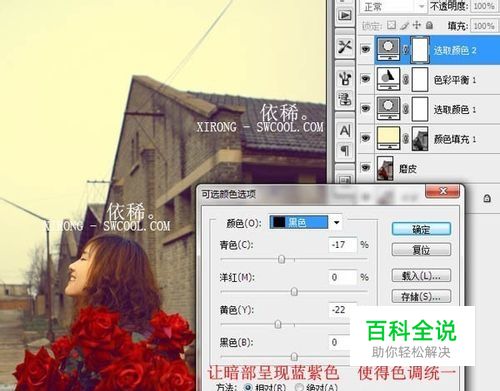Select the 选取颜色 1 layer mask thumbnail
Screen dimensions: 500x391
(x=420, y=109)
